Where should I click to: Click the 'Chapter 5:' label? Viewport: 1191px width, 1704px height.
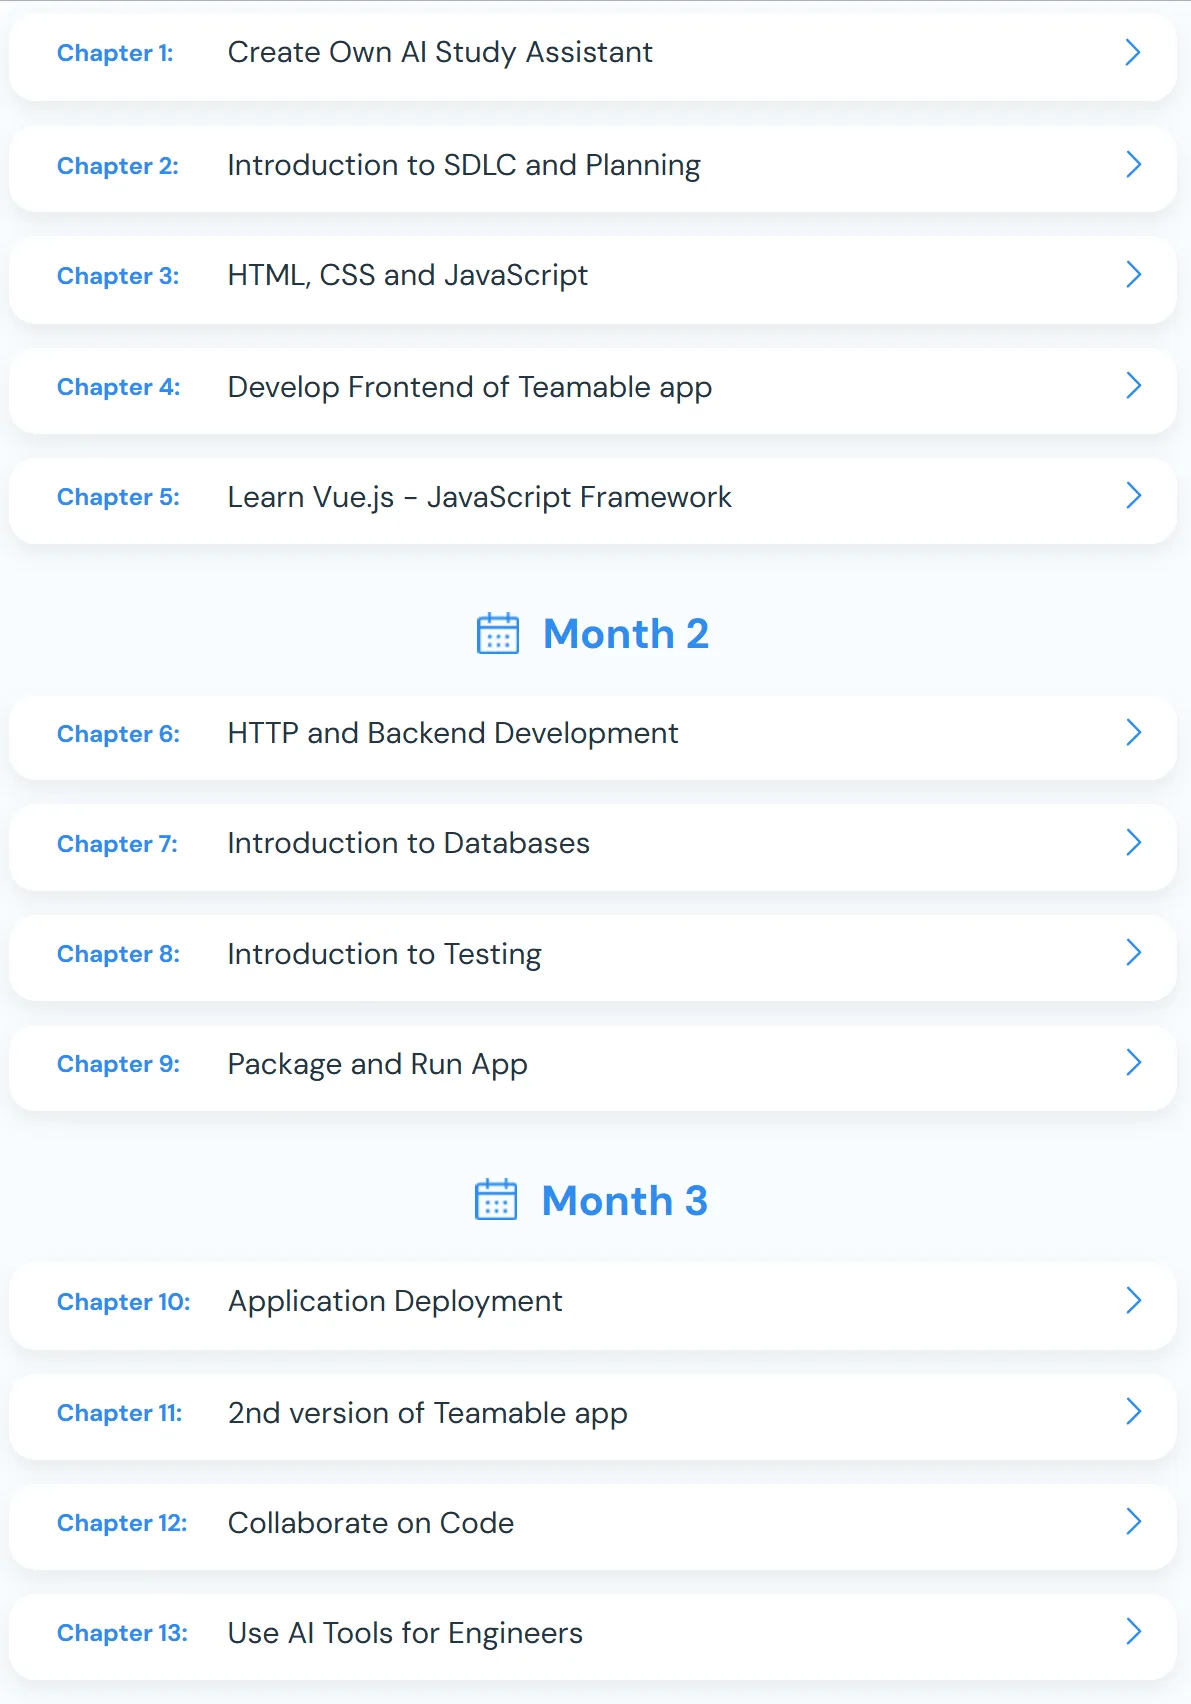click(x=118, y=497)
